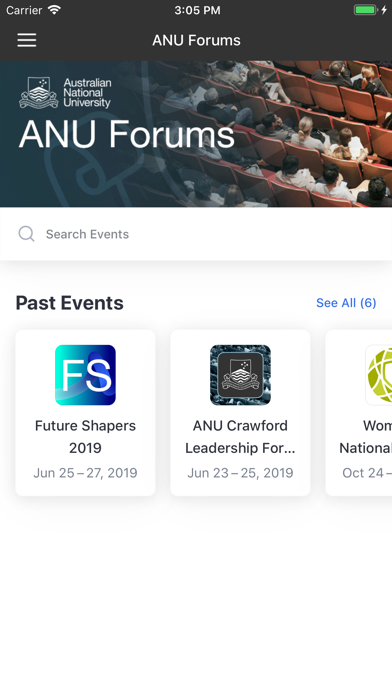Tap the Jun 25–27, 2019 date
Viewport: 392px width, 696px height.
pyautogui.click(x=85, y=473)
